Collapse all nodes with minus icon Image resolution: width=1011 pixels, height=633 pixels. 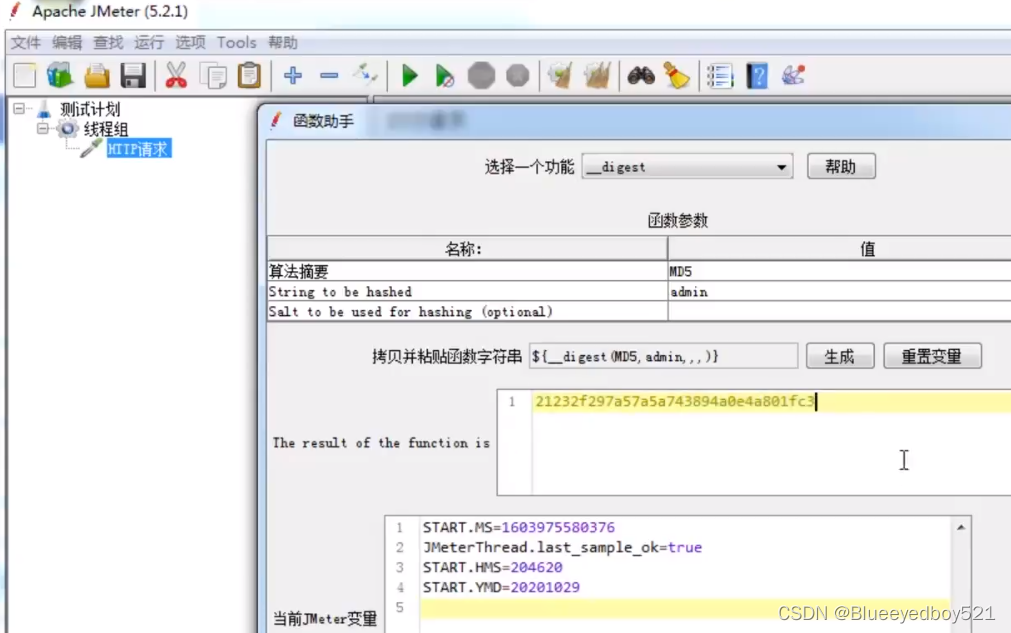pyautogui.click(x=329, y=75)
